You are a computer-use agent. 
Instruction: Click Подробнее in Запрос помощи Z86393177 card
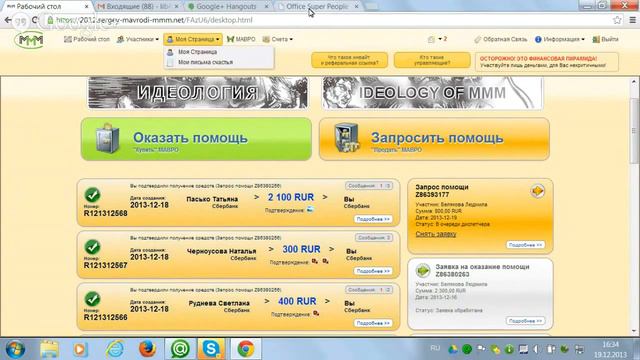pos(525,245)
